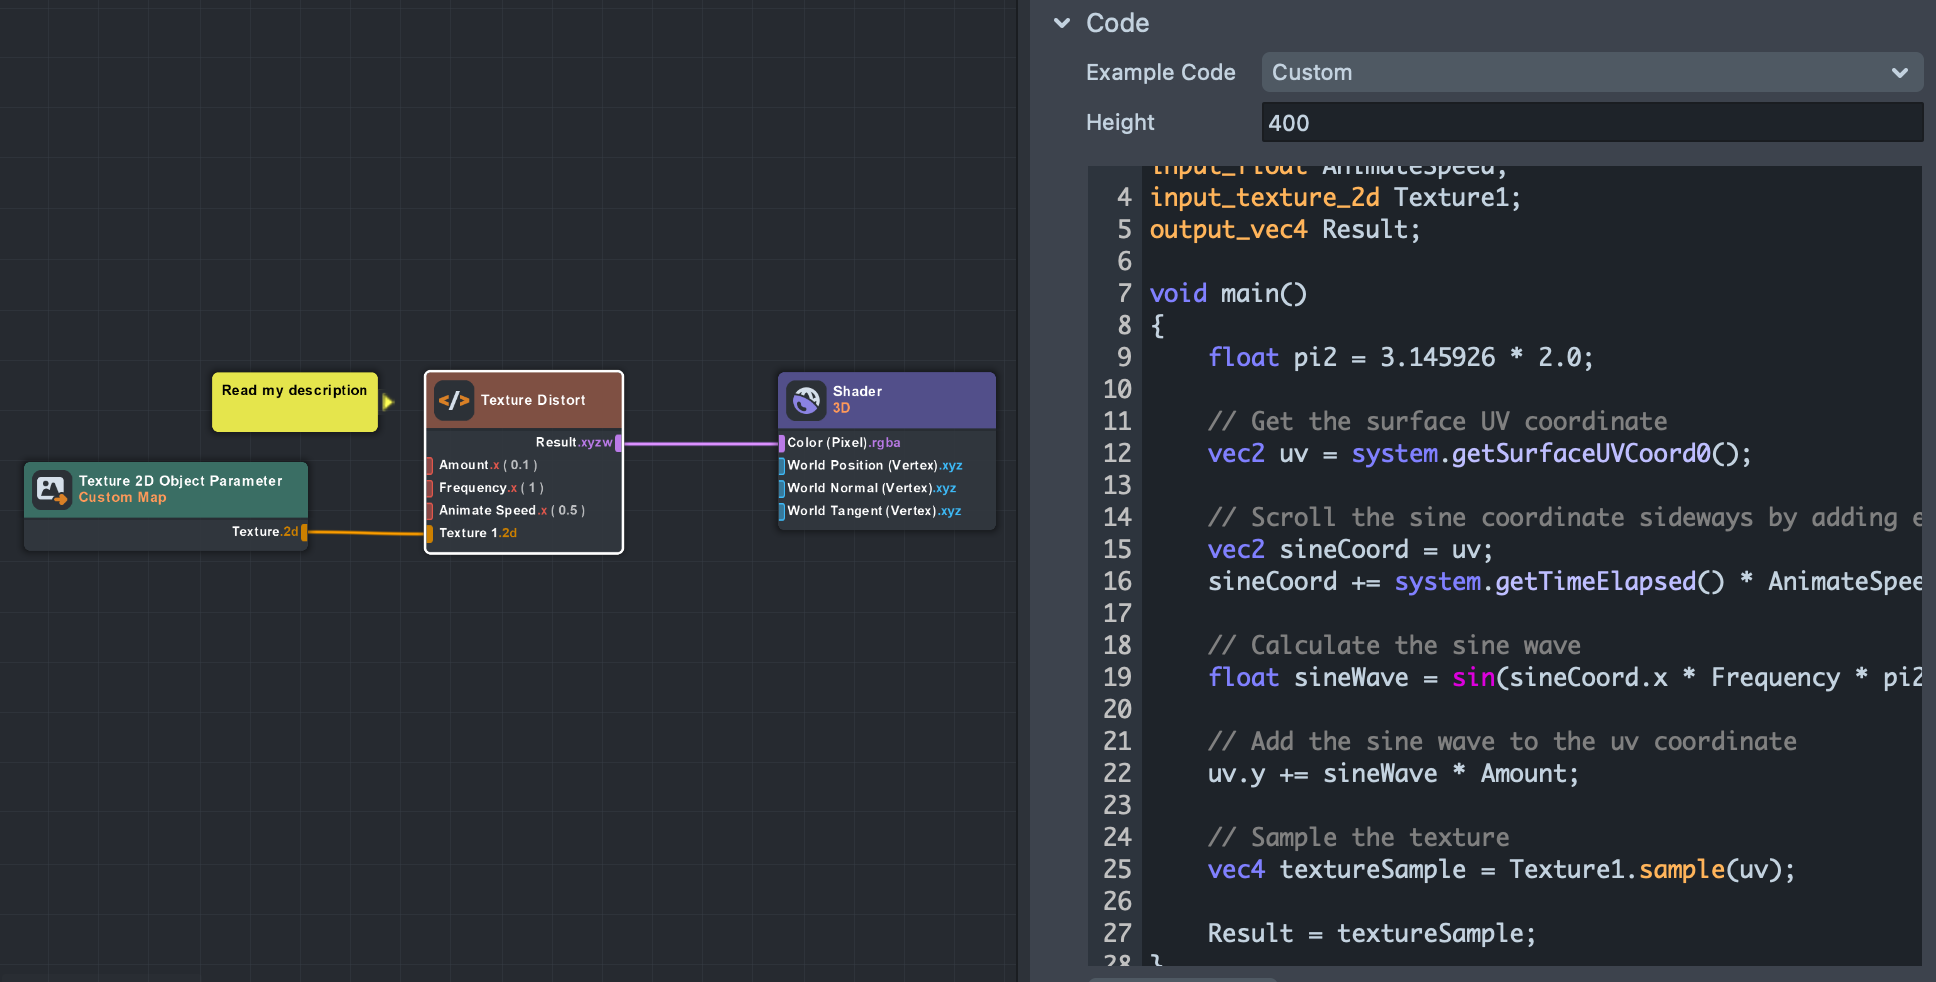The height and width of the screenshot is (982, 1936).
Task: Click the Height input field
Action: 1590,123
